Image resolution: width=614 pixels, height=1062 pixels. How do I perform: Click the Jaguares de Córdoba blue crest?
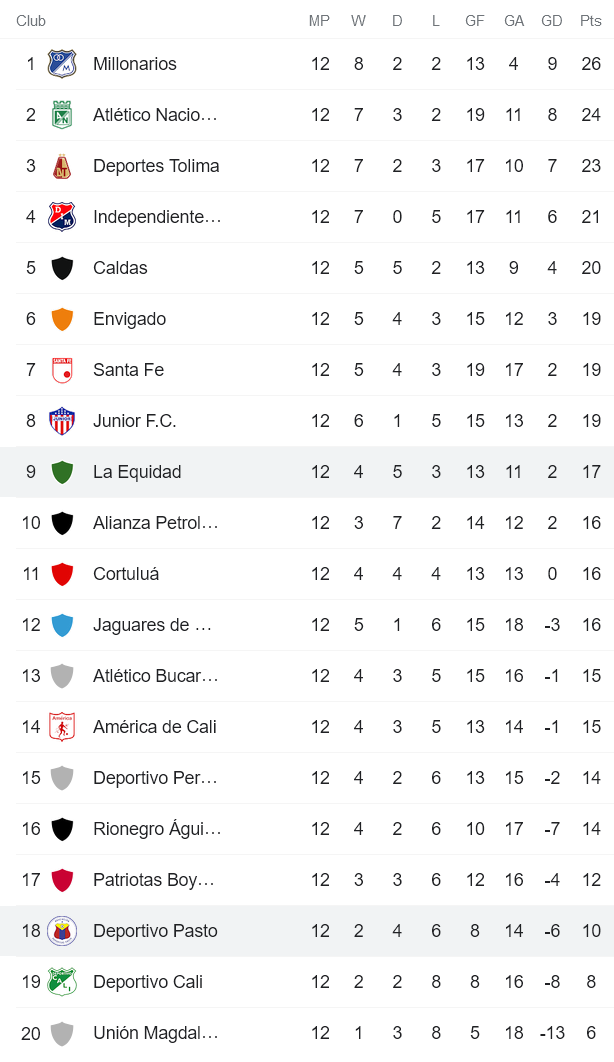(x=62, y=625)
